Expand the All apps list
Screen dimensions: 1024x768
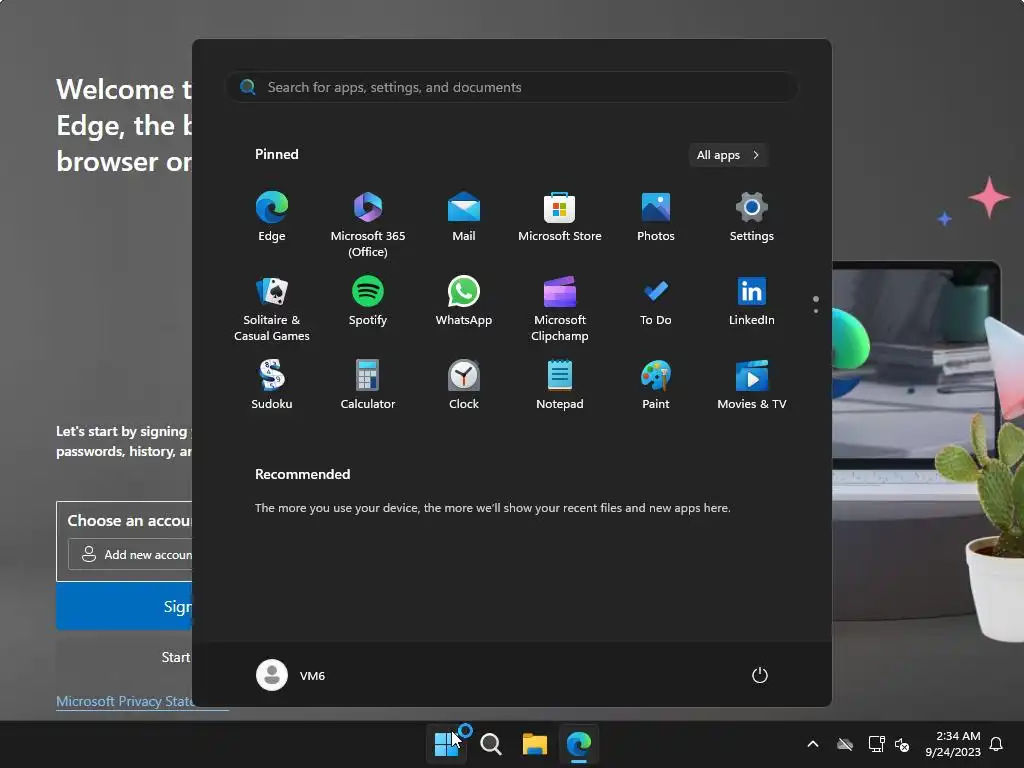tap(728, 155)
